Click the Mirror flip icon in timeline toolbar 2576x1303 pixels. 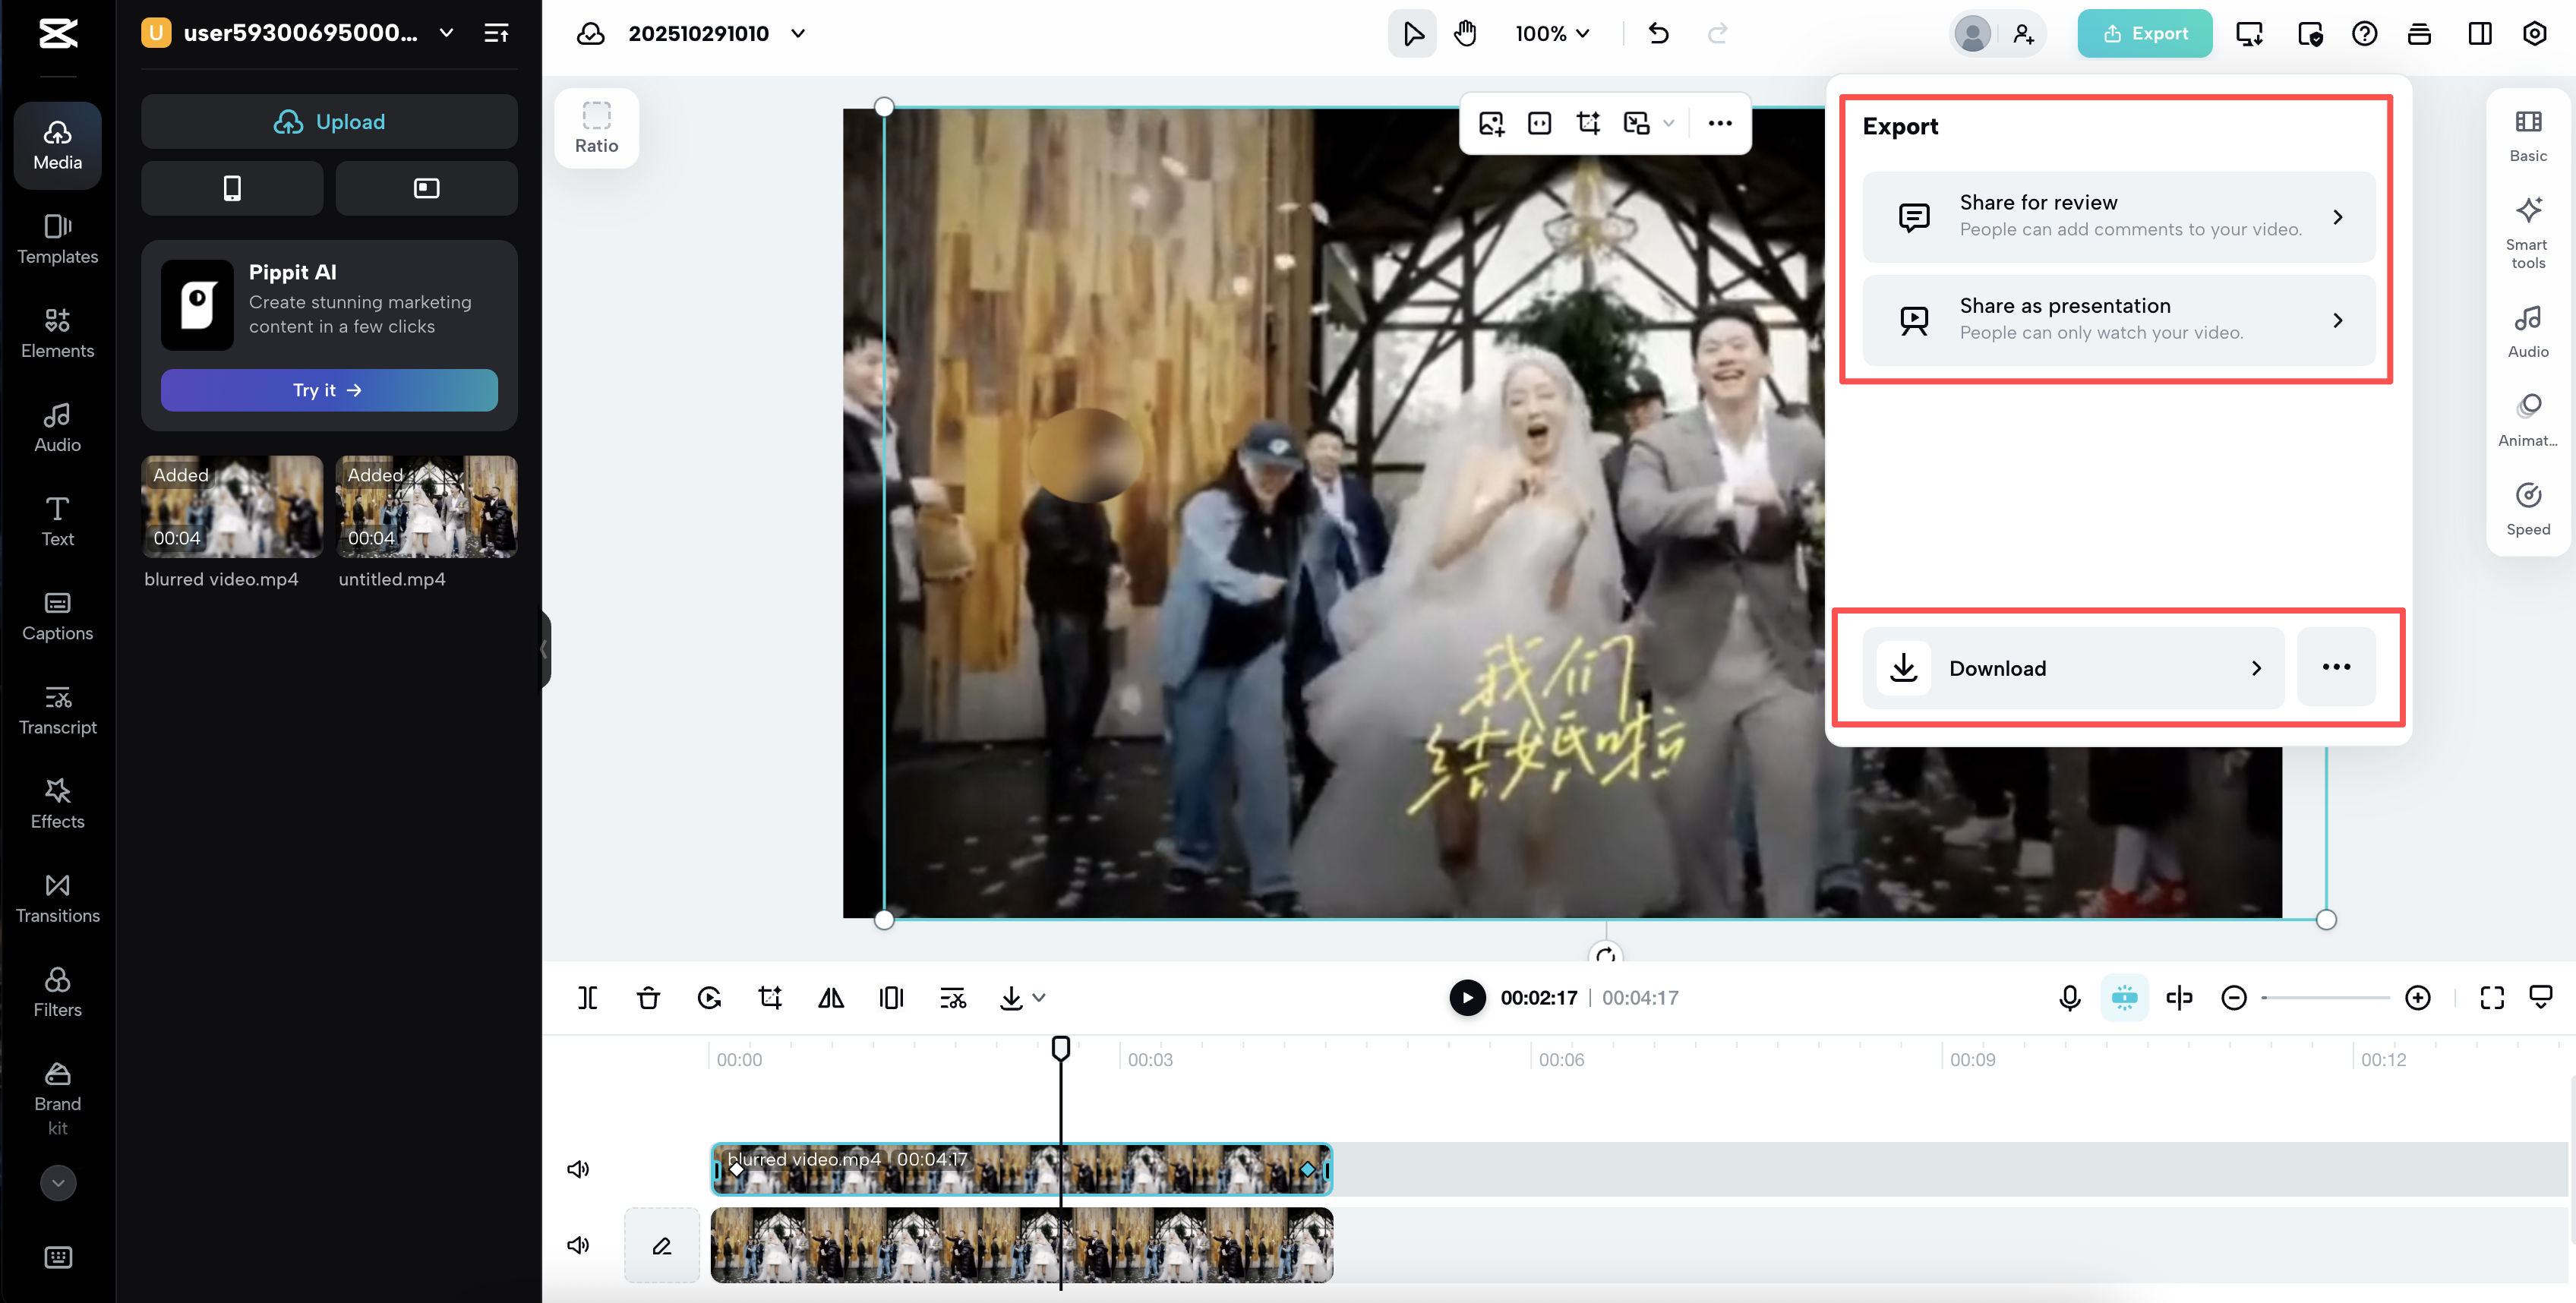(830, 997)
